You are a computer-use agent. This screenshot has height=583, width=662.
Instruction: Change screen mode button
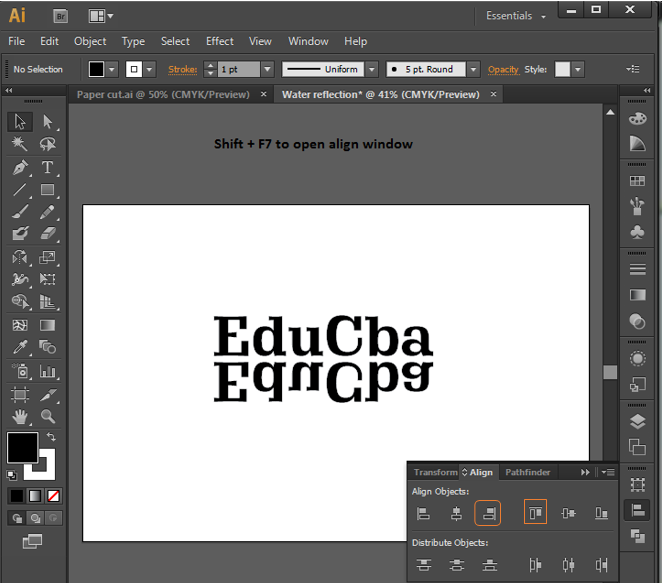point(33,541)
